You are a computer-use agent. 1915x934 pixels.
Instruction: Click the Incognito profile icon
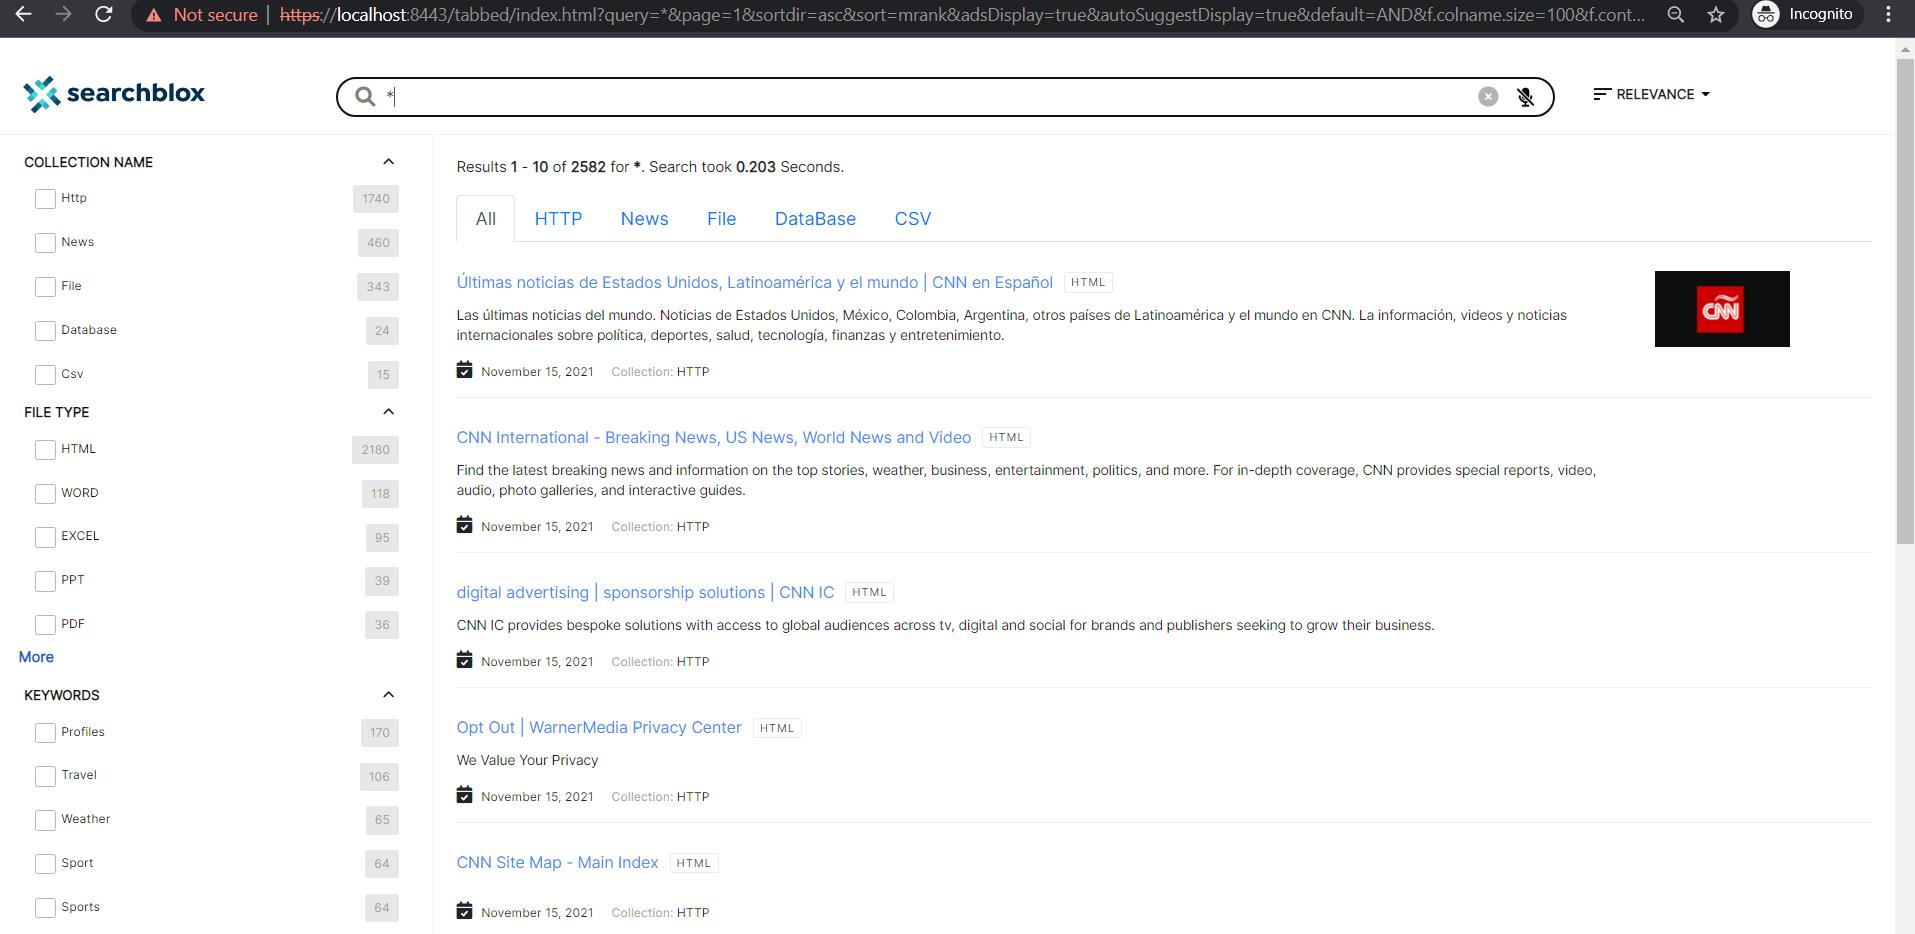tap(1766, 15)
